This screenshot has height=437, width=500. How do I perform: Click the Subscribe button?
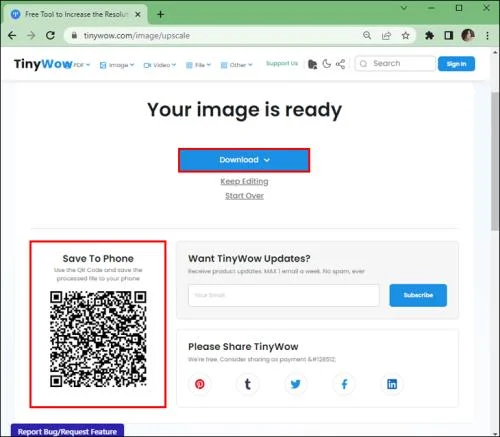point(418,295)
